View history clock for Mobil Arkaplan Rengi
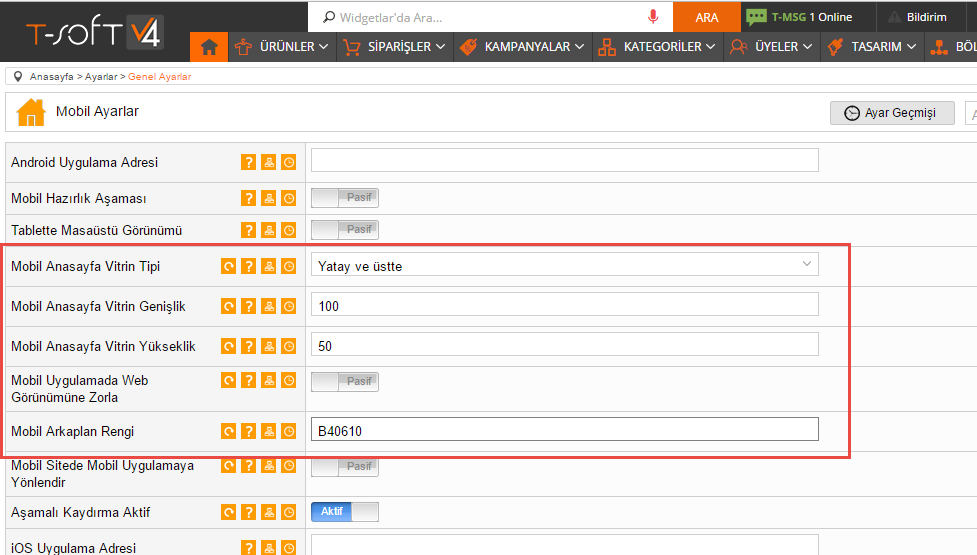This screenshot has height=555, width=977. pyautogui.click(x=288, y=431)
